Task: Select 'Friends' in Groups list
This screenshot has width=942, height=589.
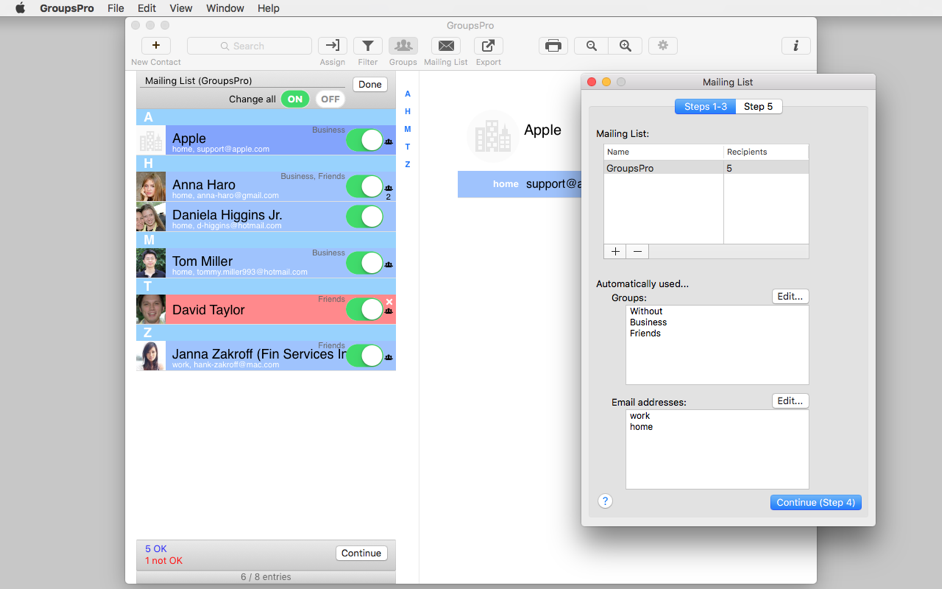Action: pyautogui.click(x=645, y=333)
